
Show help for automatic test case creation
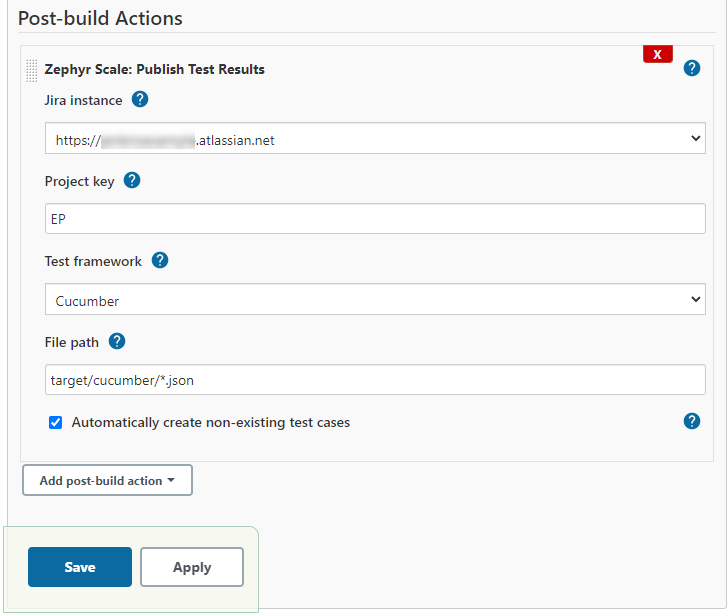pos(691,421)
